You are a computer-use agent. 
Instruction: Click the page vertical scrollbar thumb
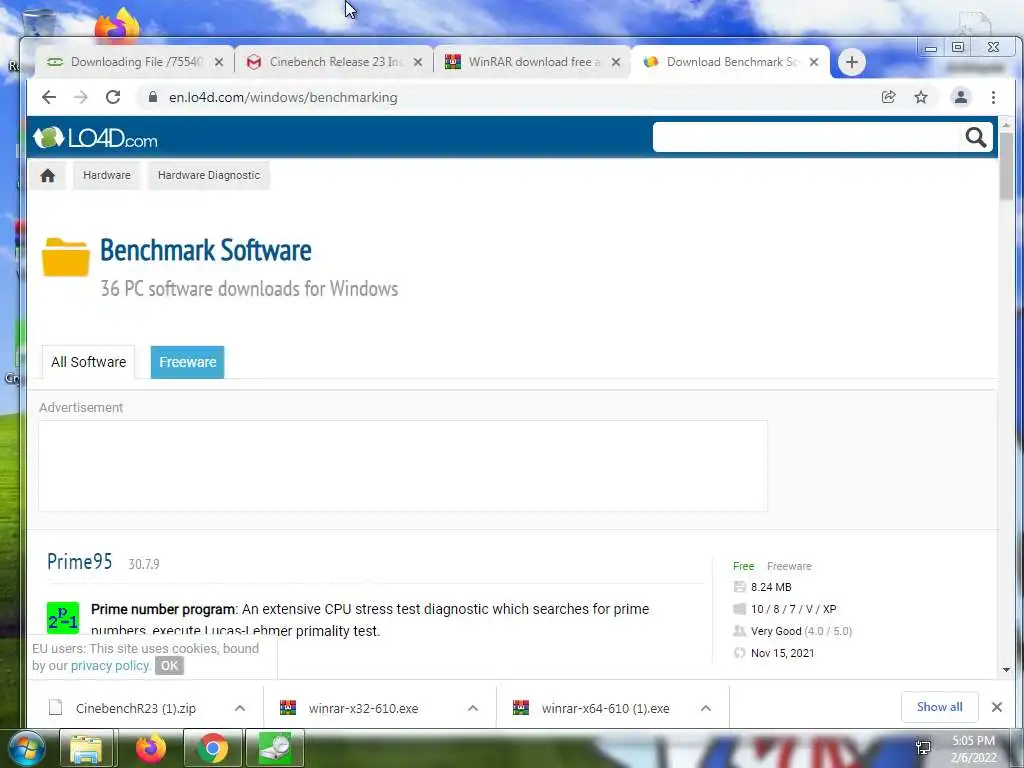pos(1006,166)
